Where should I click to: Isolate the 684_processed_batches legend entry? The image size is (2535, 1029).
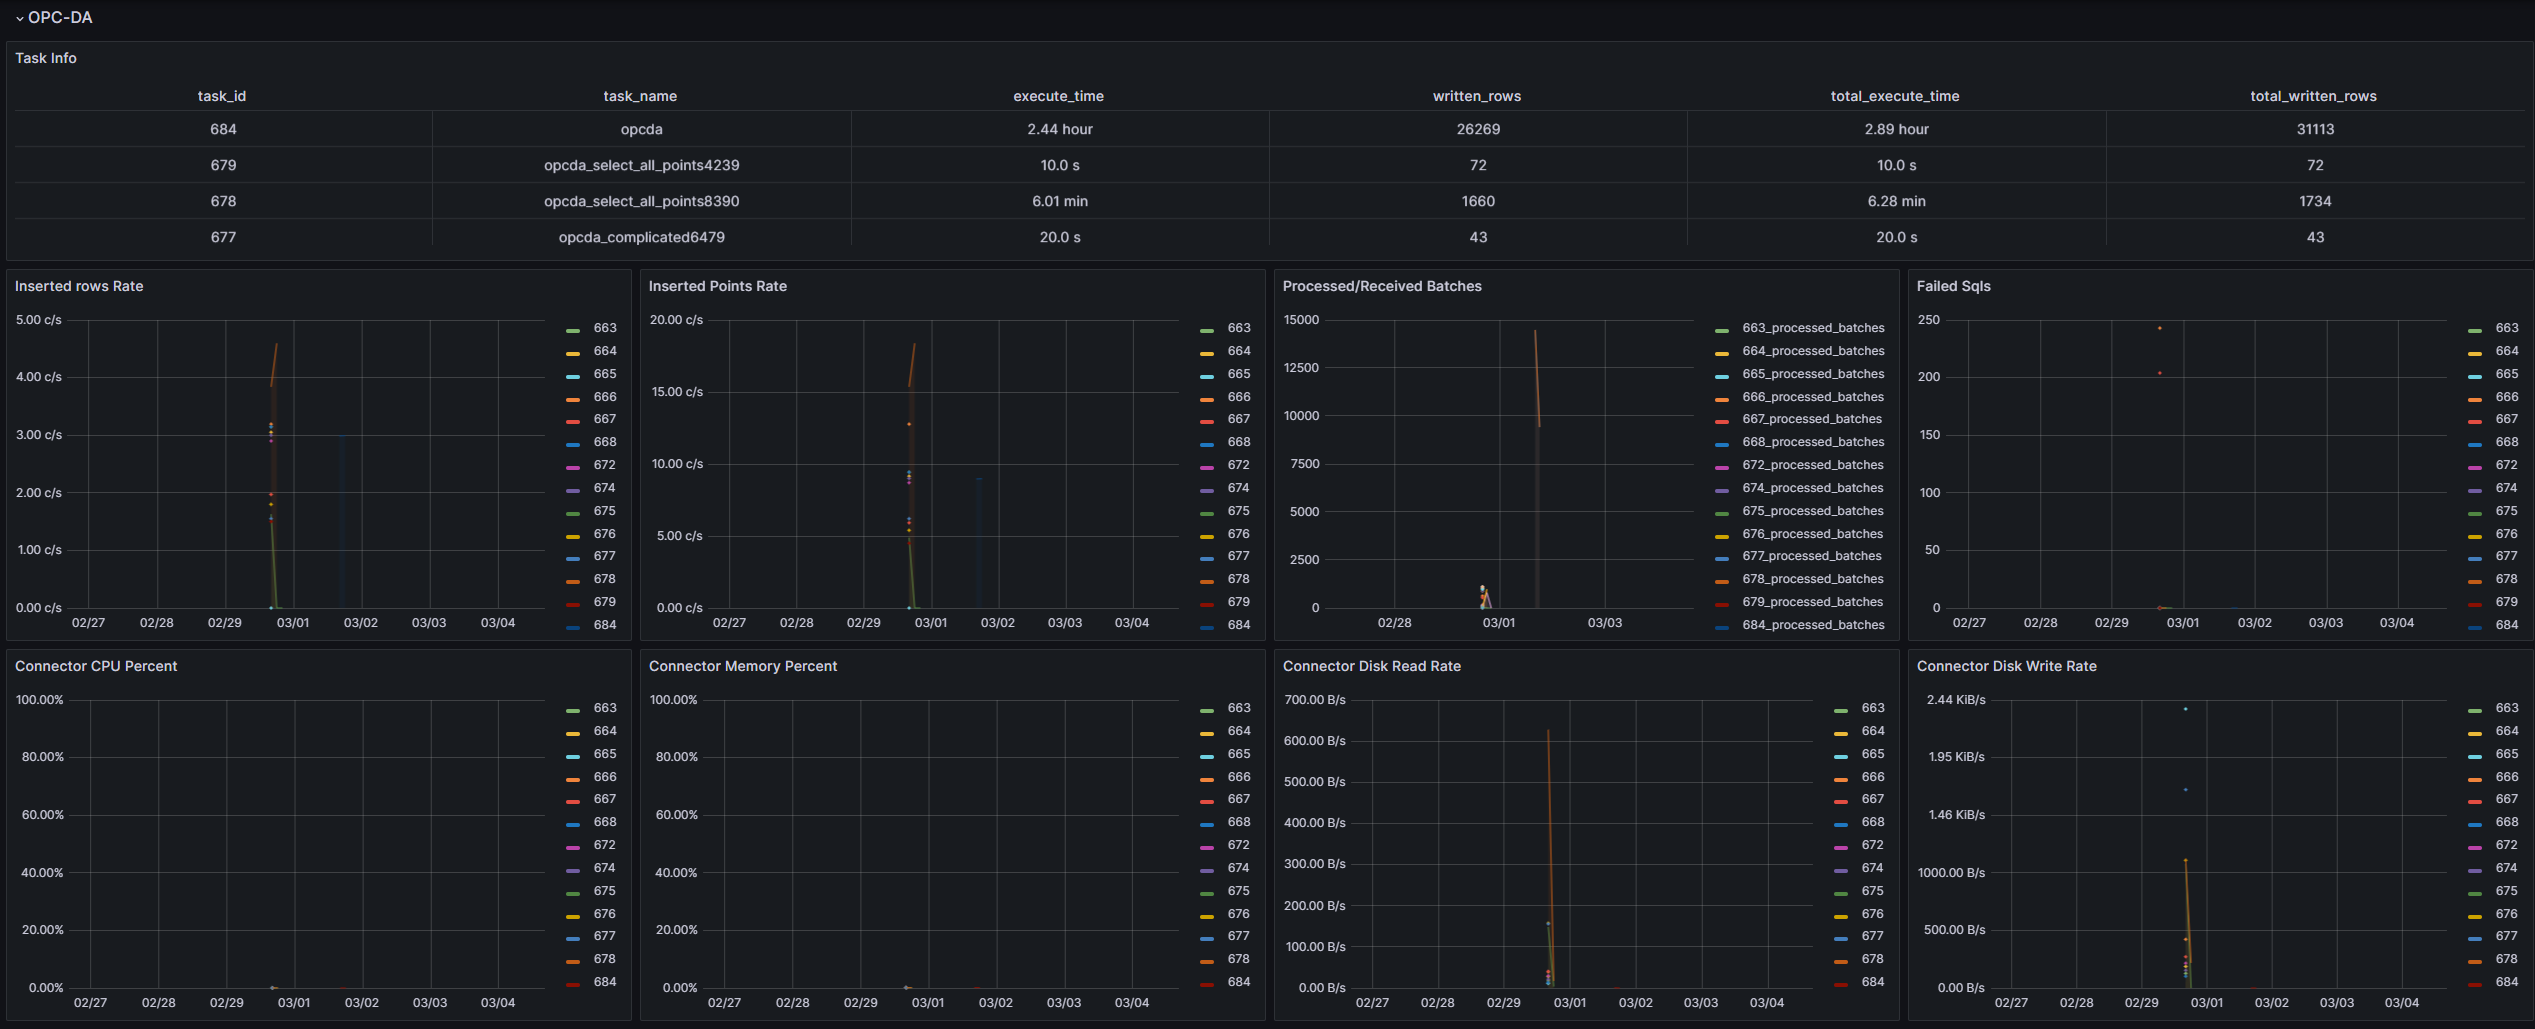pyautogui.click(x=1812, y=625)
